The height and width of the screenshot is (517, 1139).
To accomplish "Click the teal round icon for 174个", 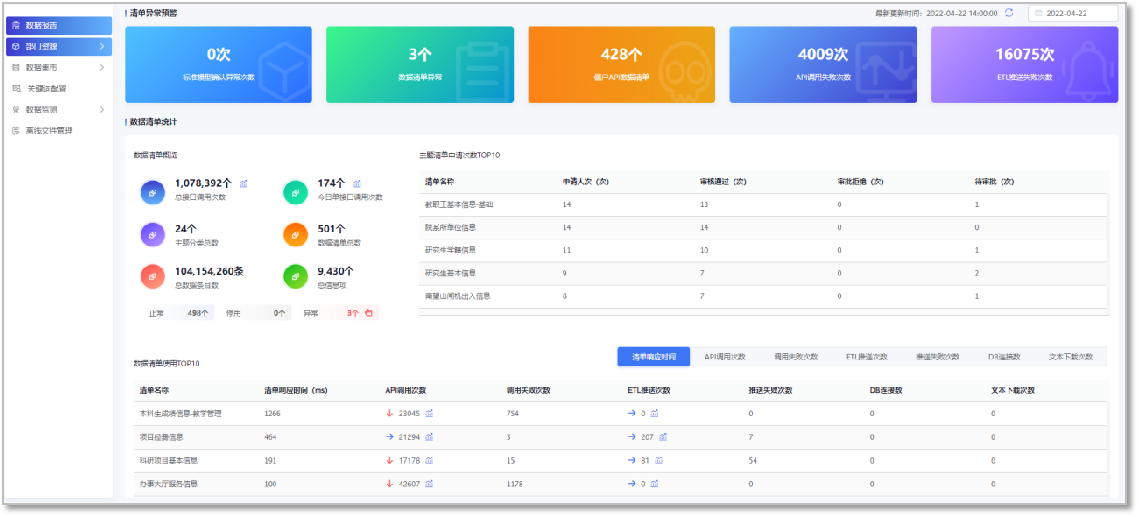I will (295, 192).
